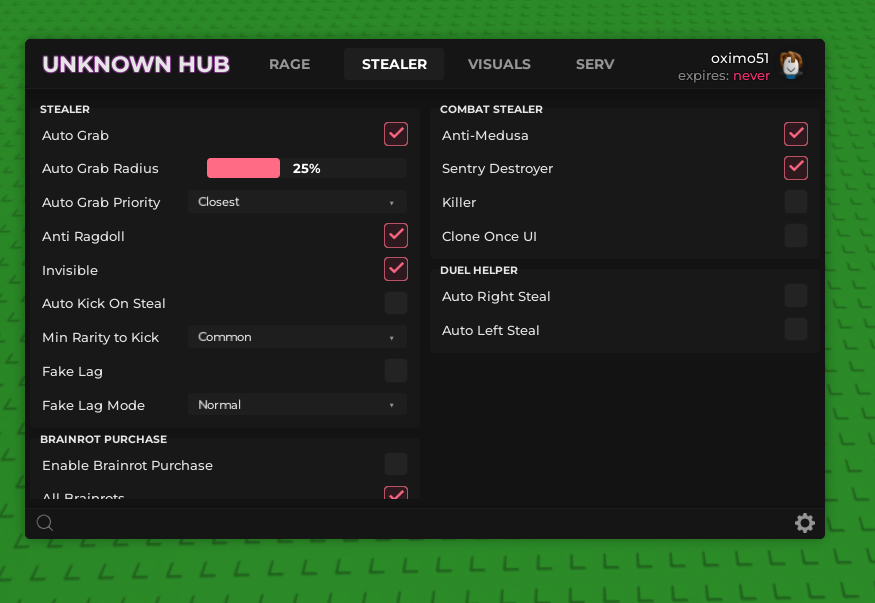Screen dimensions: 875x603
Task: Turn off the Sentry Destroyer checkbox
Action: point(796,168)
